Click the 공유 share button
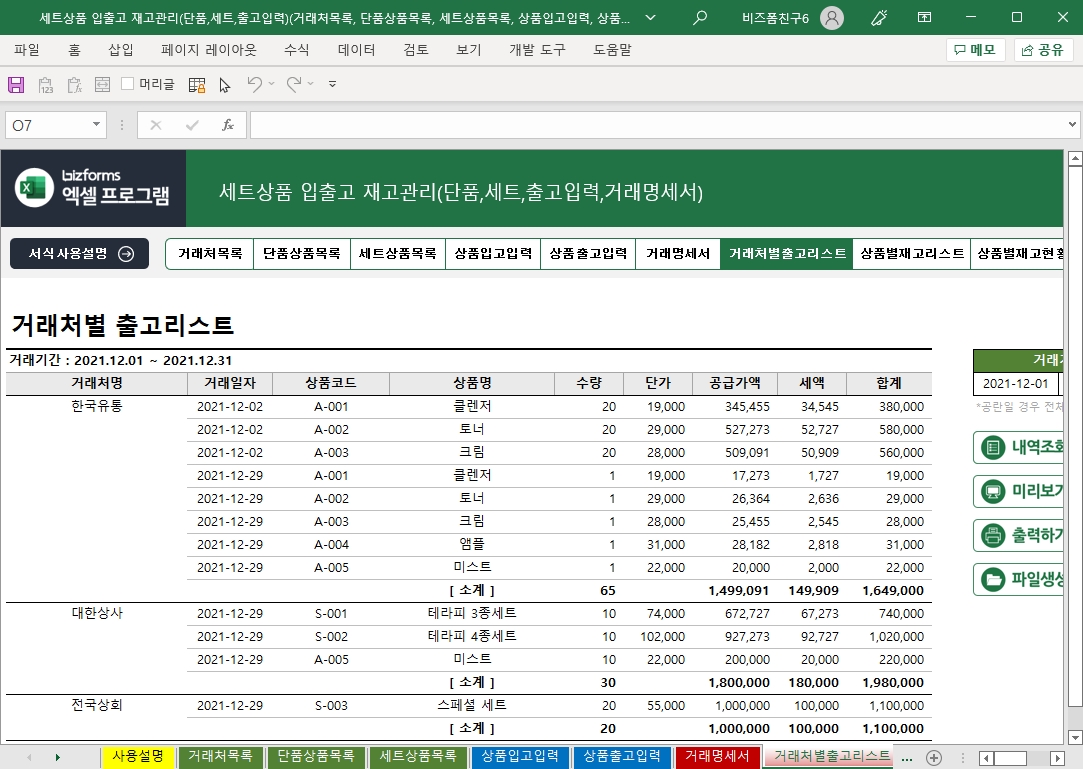This screenshot has height=769, width=1083. click(x=1043, y=49)
